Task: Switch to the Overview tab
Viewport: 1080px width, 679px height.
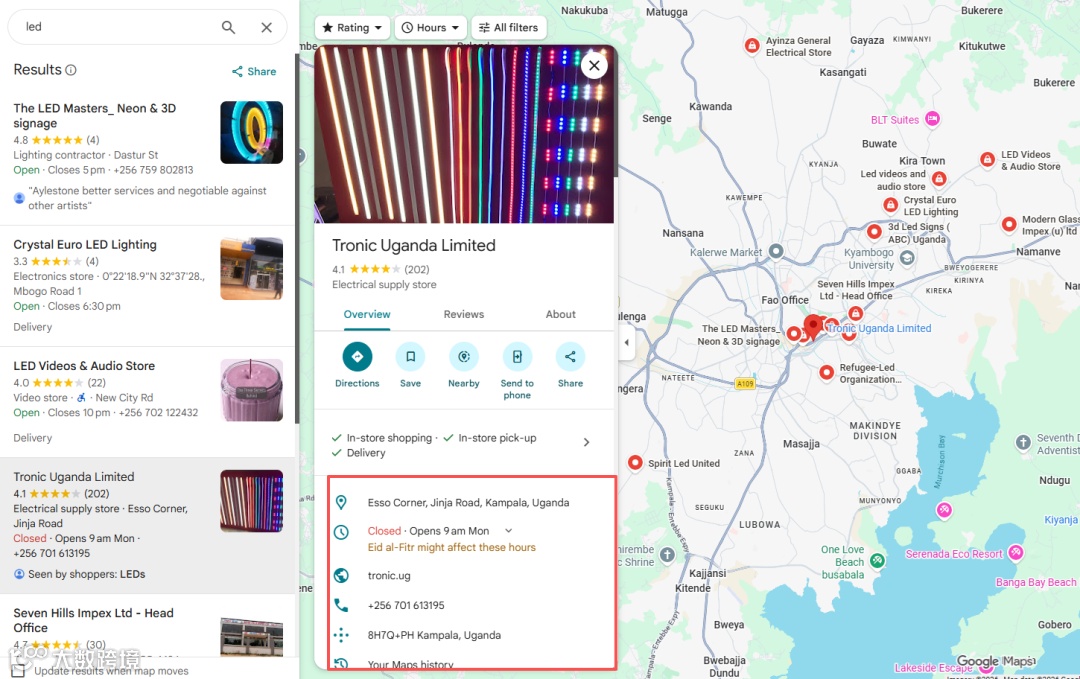Action: click(x=367, y=314)
